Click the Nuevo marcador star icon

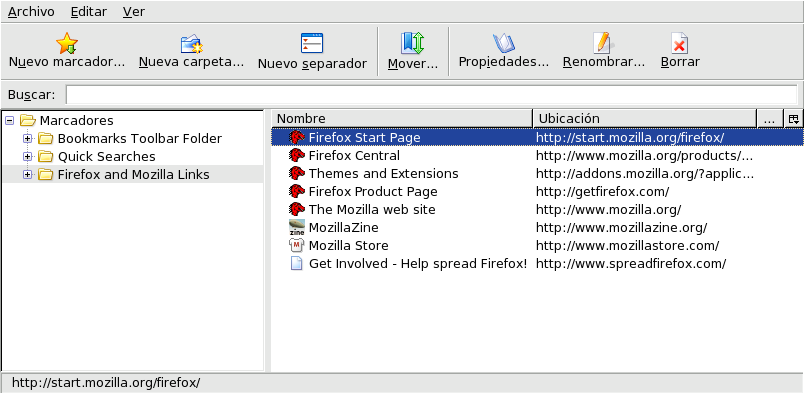67,43
